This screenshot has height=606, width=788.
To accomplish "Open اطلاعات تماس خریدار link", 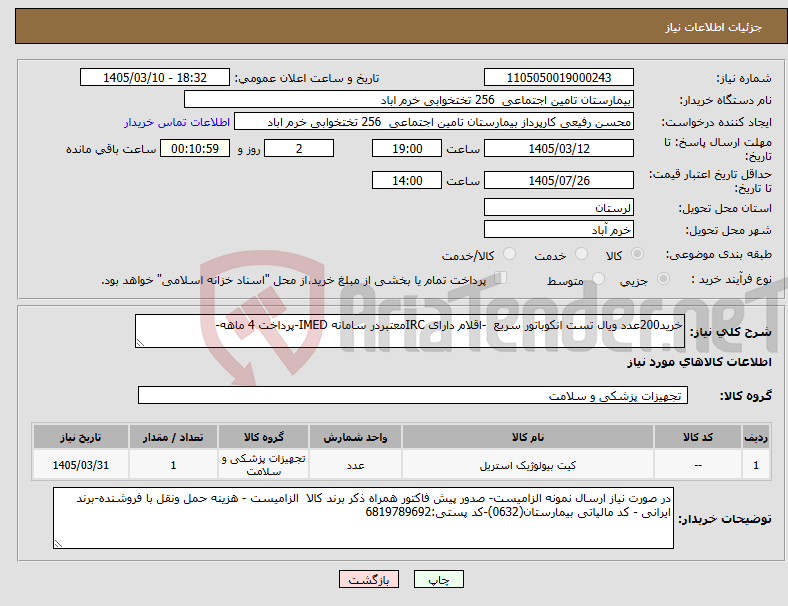I will pyautogui.click(x=177, y=122).
